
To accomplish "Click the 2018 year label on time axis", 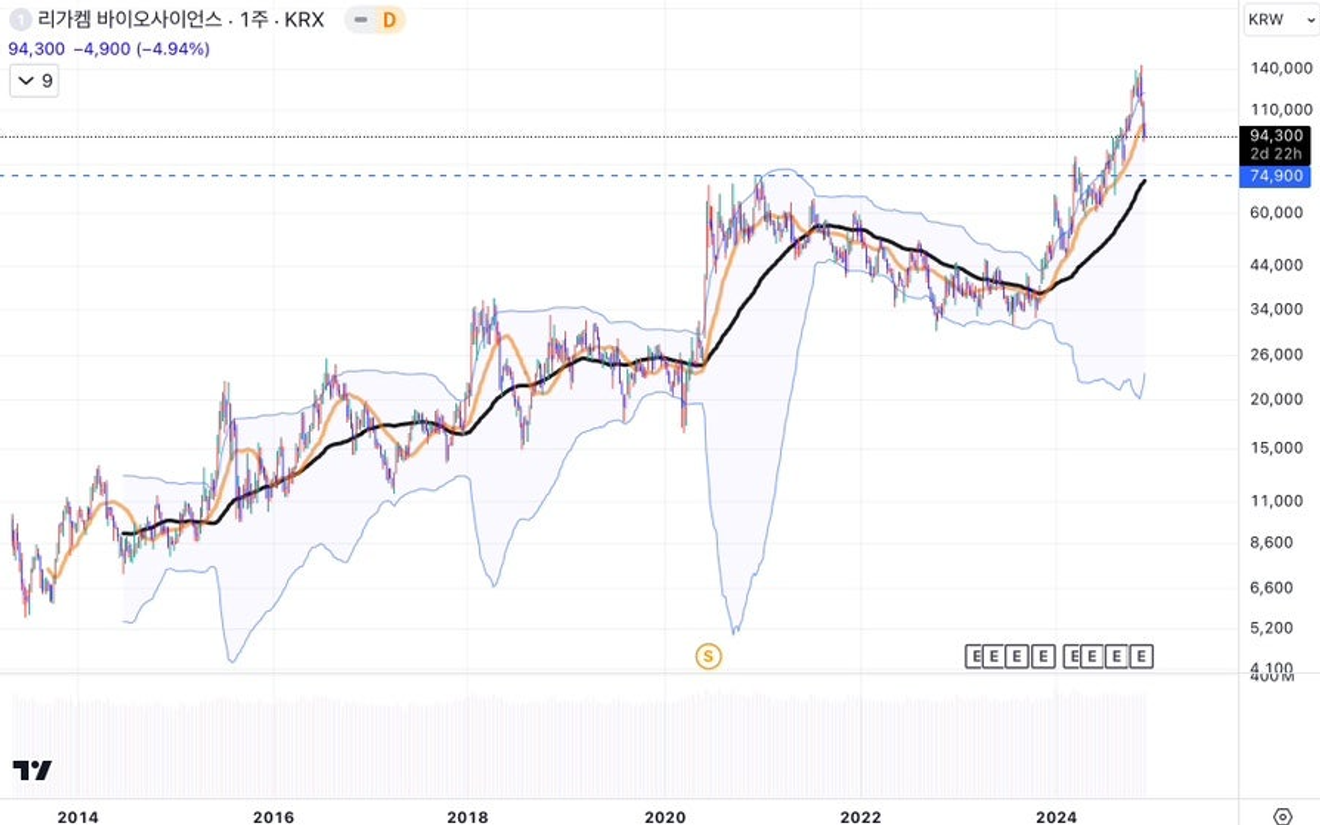I will point(468,817).
